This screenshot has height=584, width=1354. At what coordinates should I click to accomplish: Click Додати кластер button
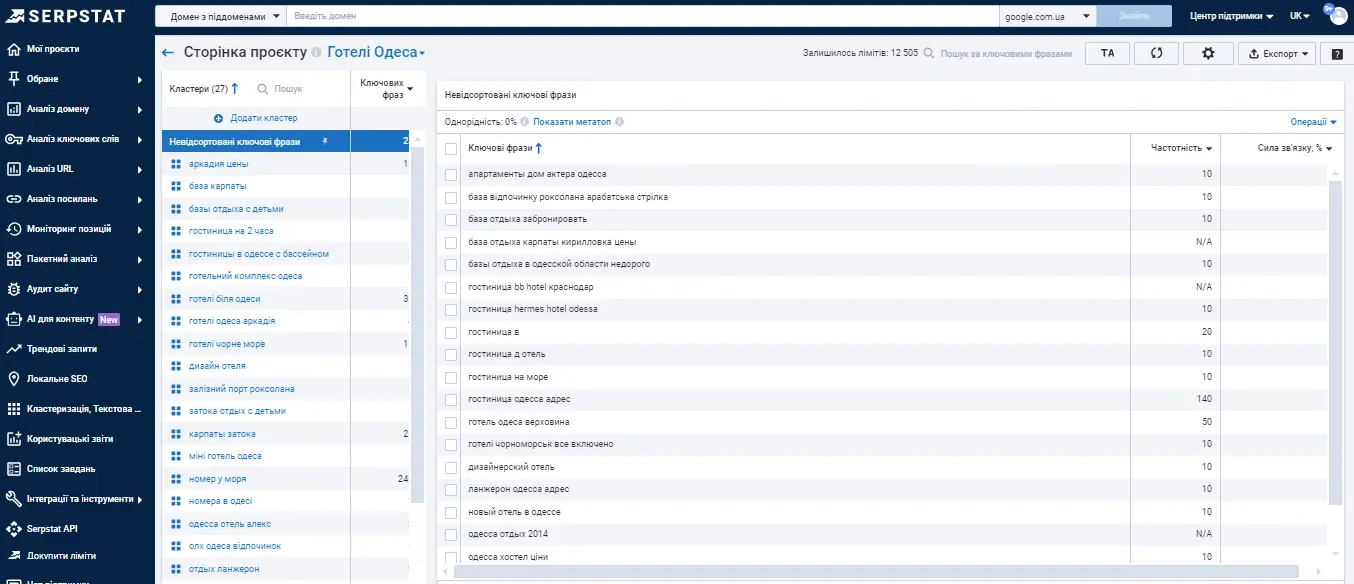(256, 118)
